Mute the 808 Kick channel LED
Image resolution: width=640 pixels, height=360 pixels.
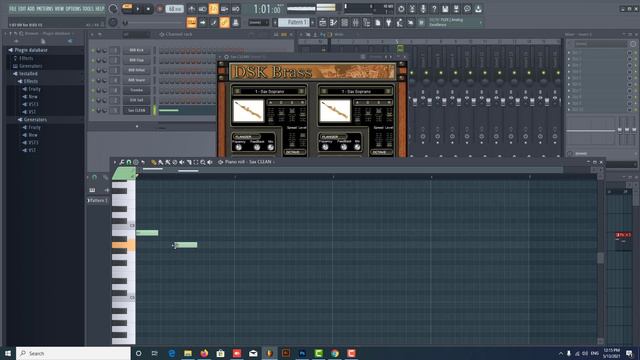click(x=93, y=50)
